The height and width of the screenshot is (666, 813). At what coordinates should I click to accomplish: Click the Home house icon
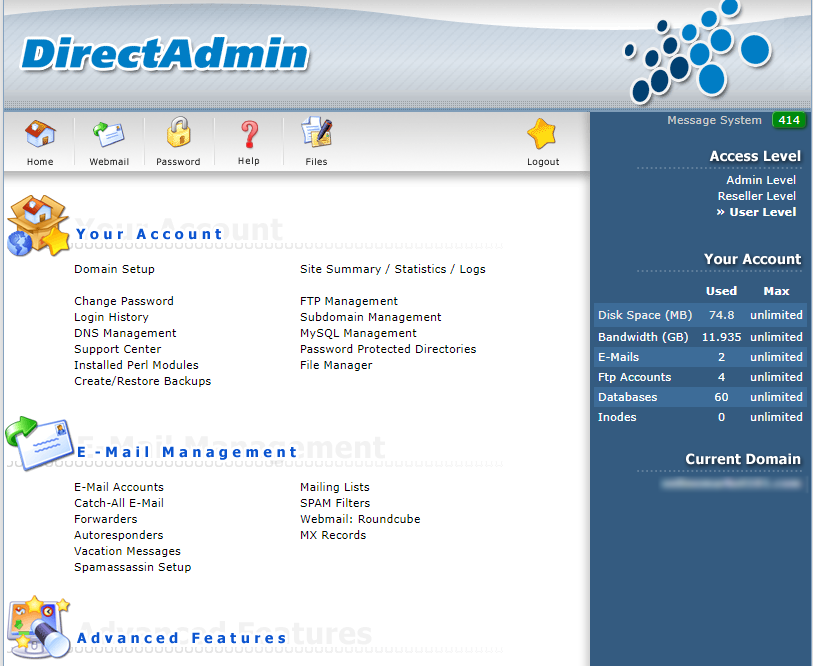click(40, 133)
